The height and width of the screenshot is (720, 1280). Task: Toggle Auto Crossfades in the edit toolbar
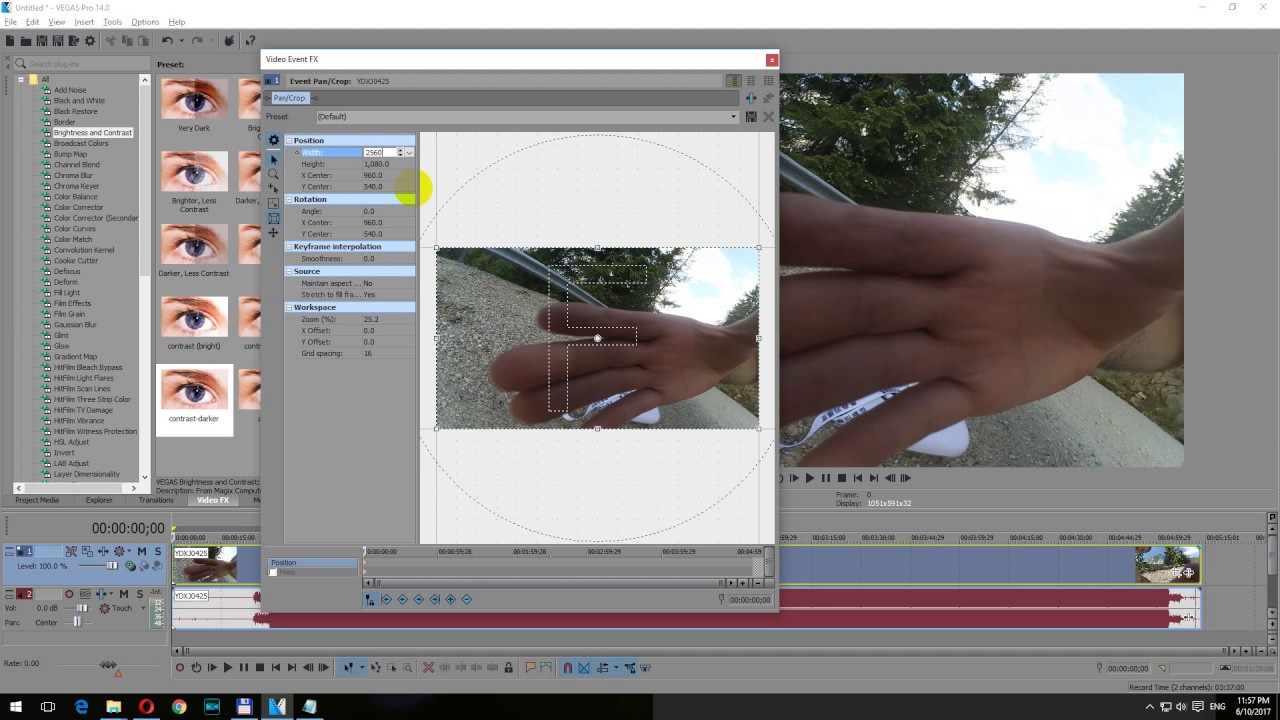(584, 668)
